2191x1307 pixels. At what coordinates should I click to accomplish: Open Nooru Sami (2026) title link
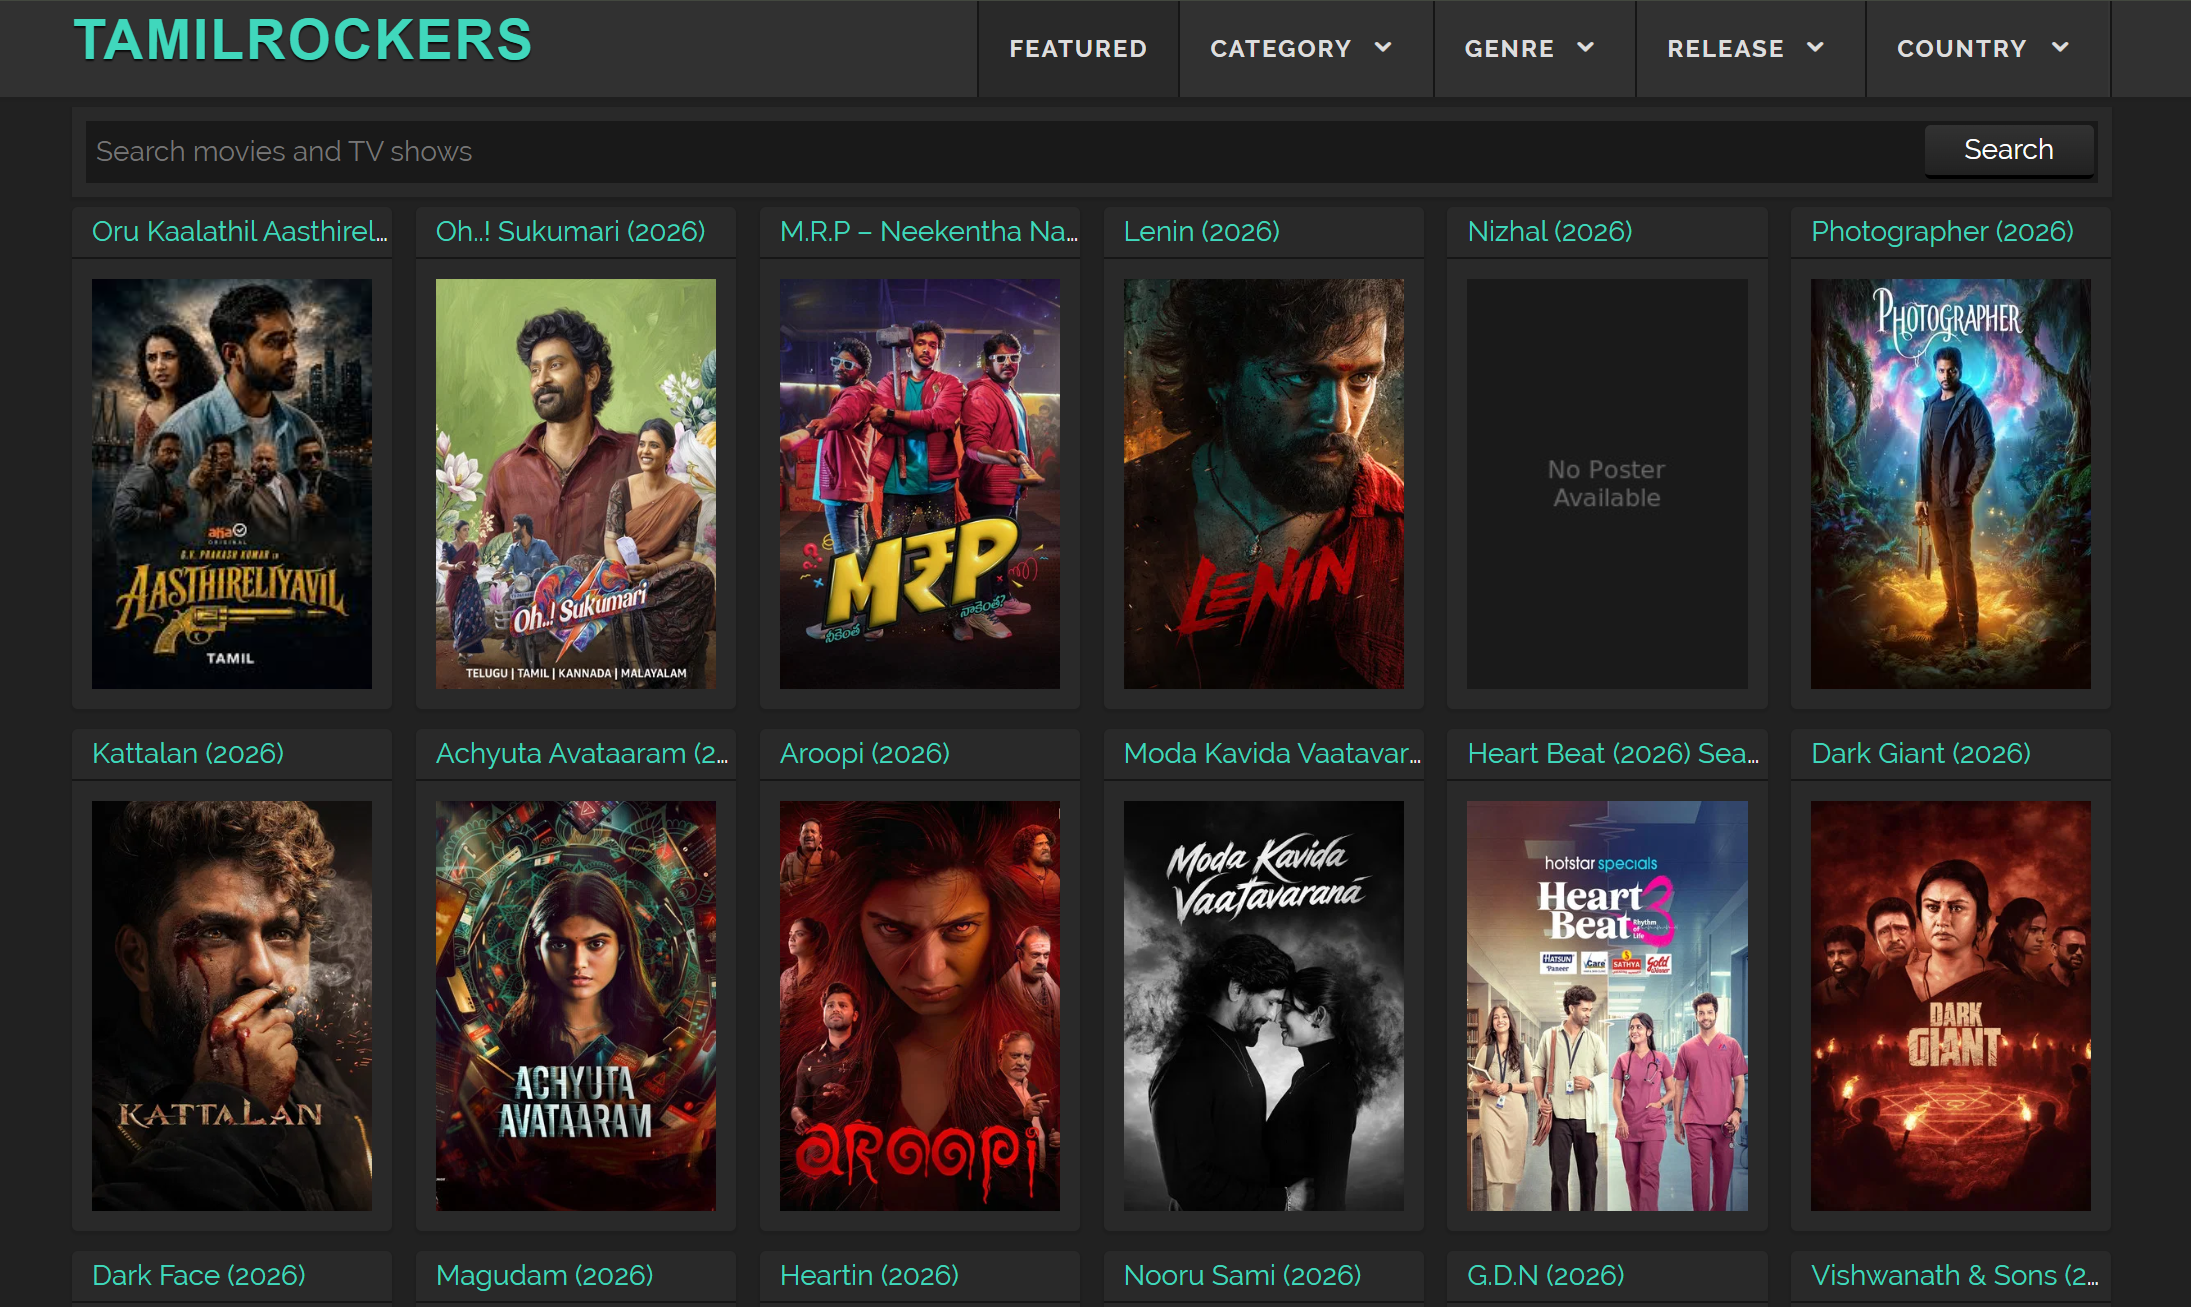1242,1275
